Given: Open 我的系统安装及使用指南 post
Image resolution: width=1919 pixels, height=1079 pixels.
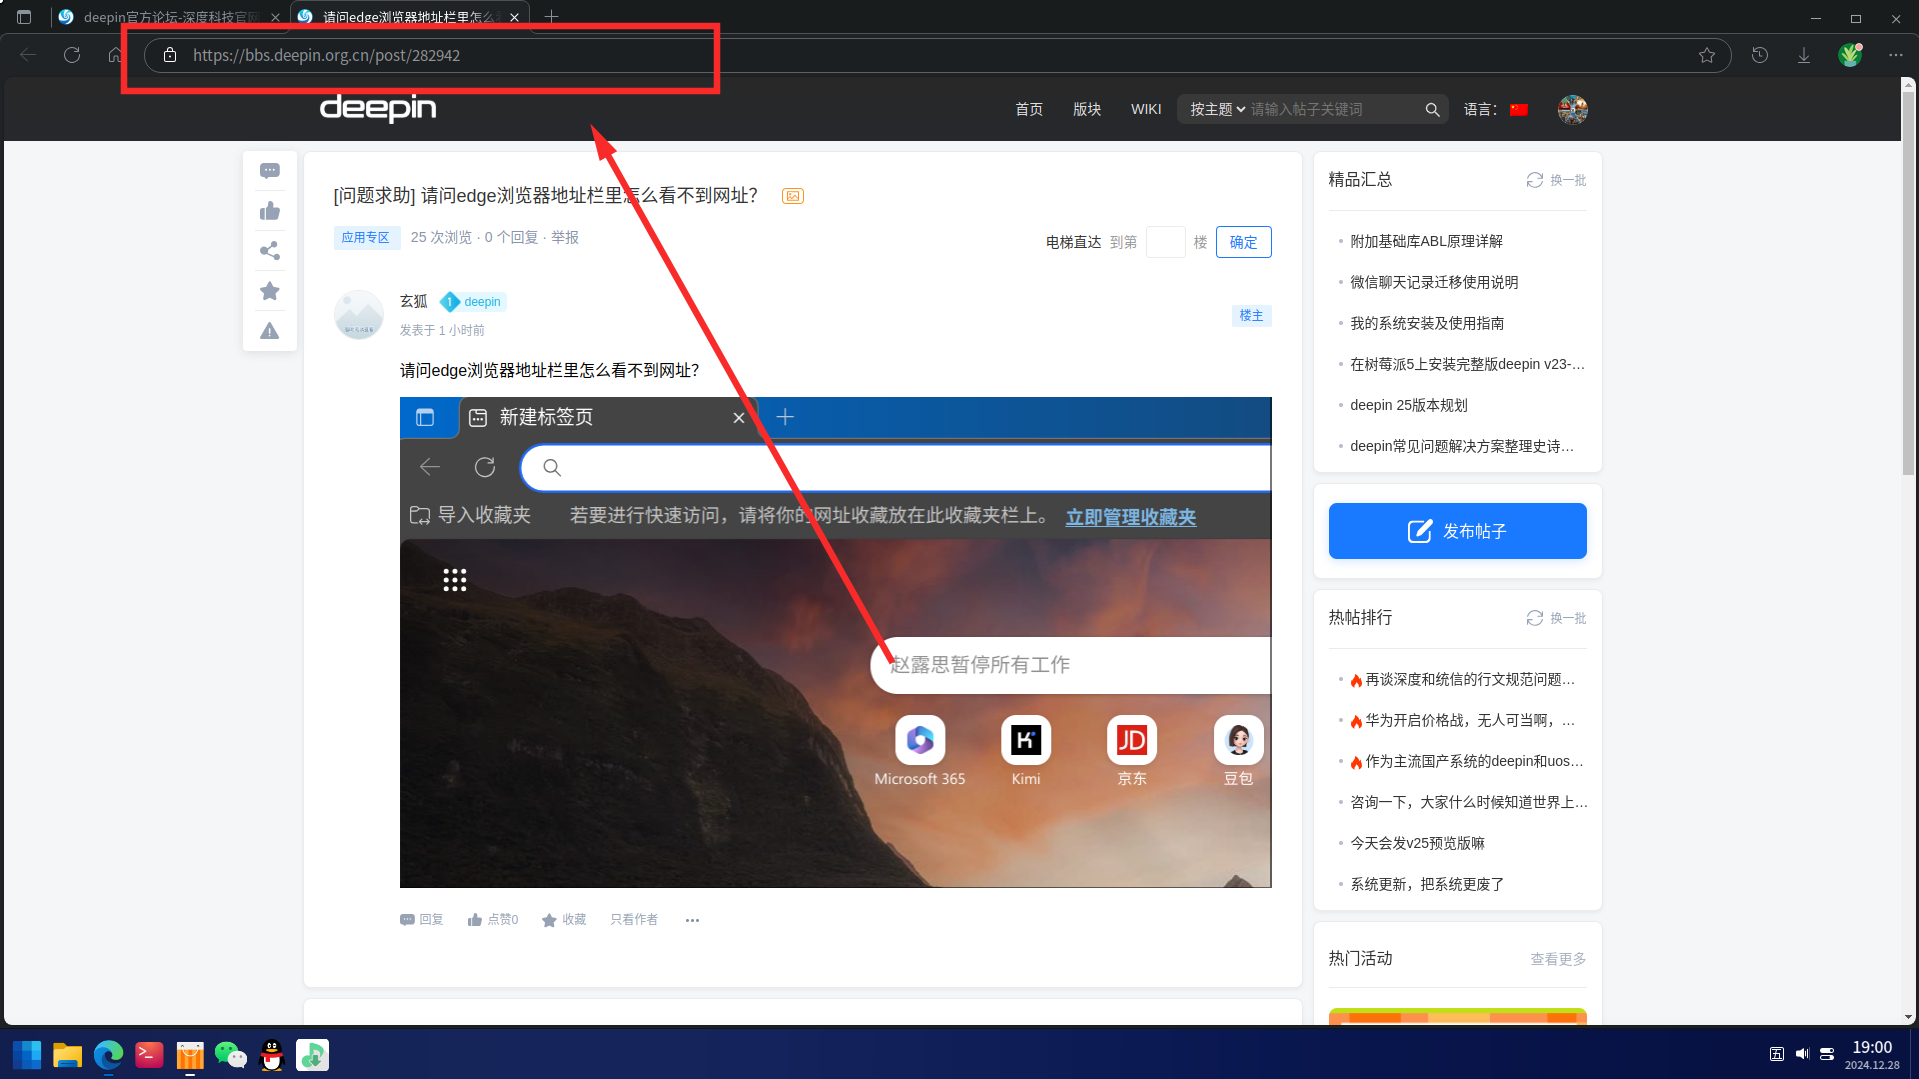Looking at the screenshot, I should [x=1427, y=324].
